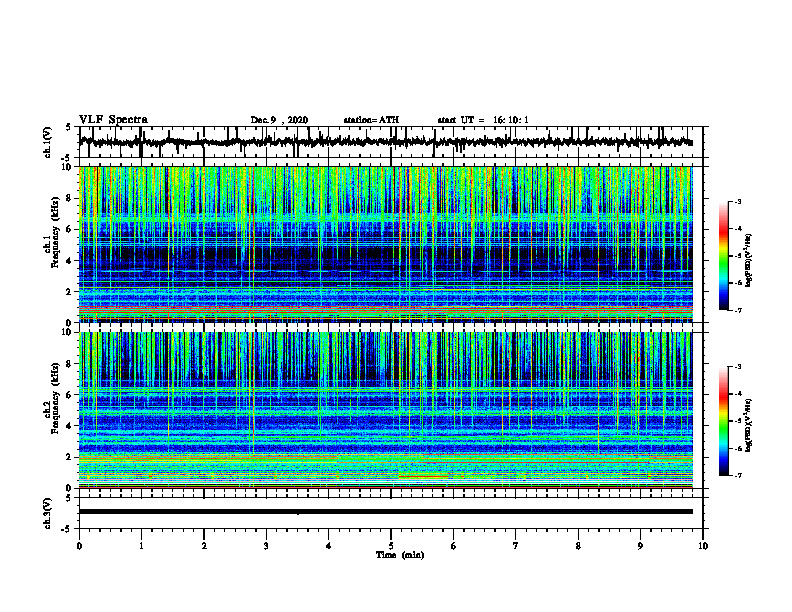792x612 pixels.
Task: Click time axis tick label "0"
Action: point(79,546)
